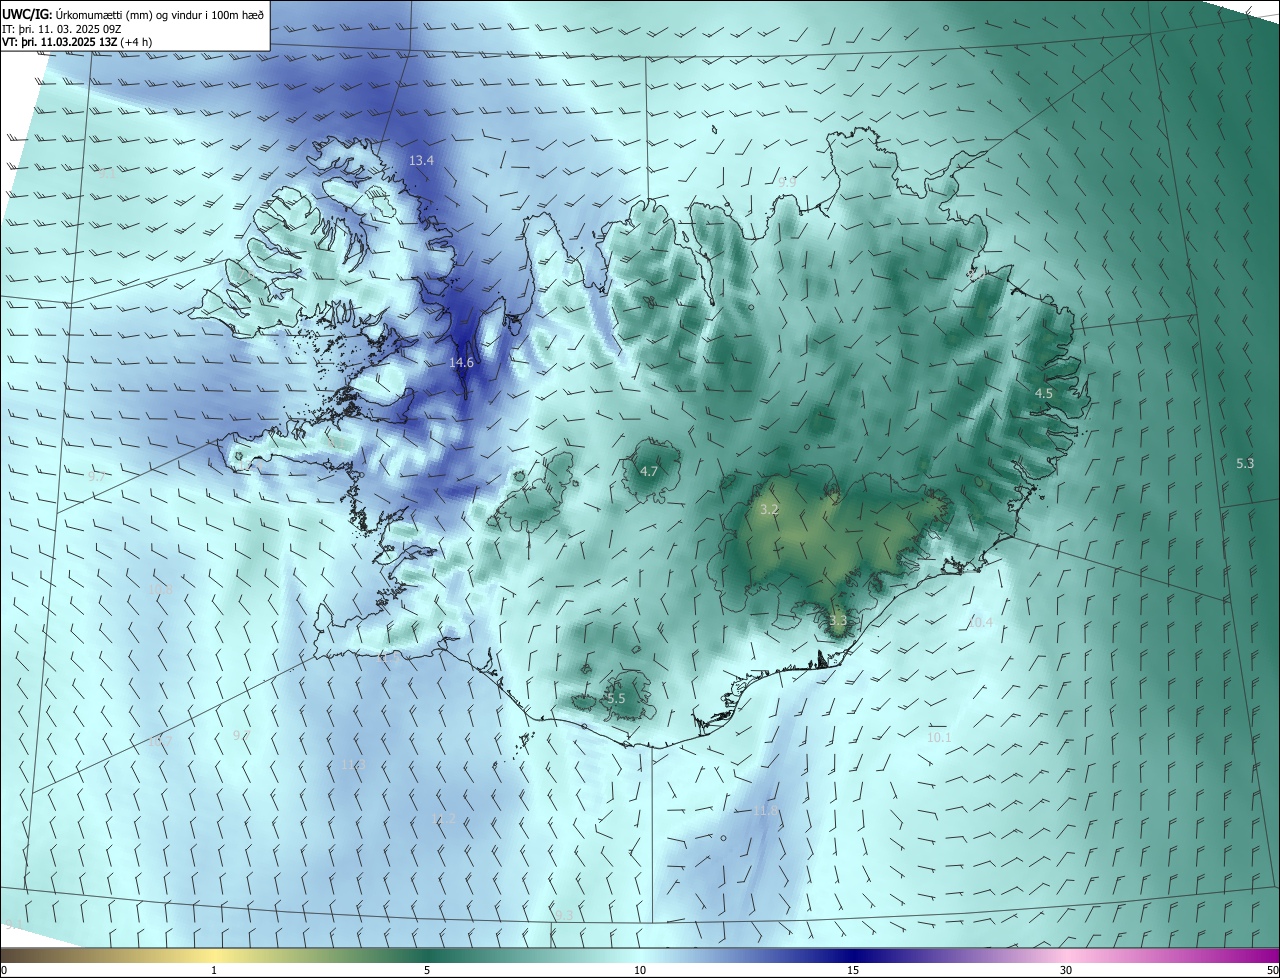Click the 10.7 value label
The height and width of the screenshot is (978, 1280).
click(x=160, y=741)
